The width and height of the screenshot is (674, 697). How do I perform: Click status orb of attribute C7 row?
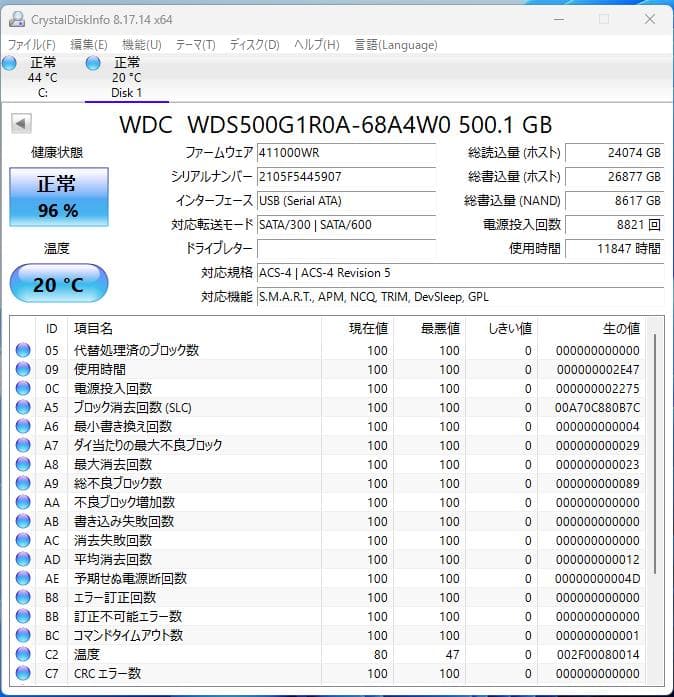click(23, 673)
